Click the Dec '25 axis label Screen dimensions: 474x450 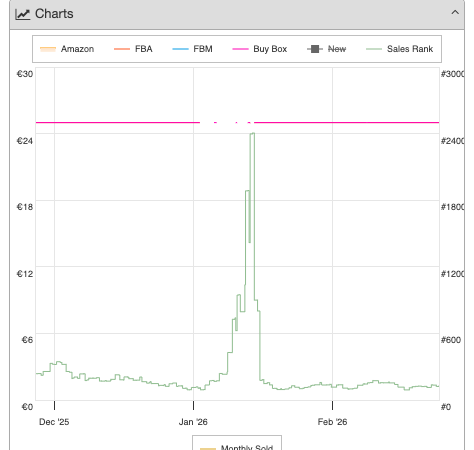click(x=54, y=422)
